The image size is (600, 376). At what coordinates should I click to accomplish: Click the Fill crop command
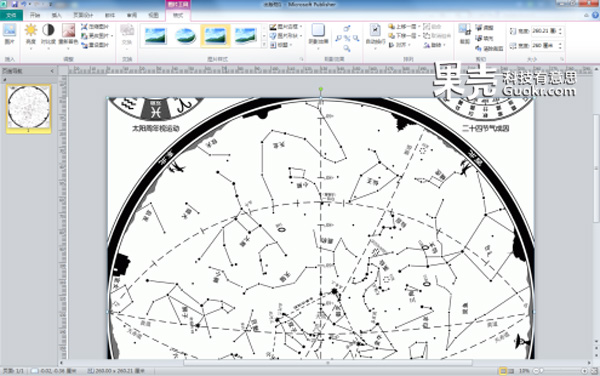point(484,38)
